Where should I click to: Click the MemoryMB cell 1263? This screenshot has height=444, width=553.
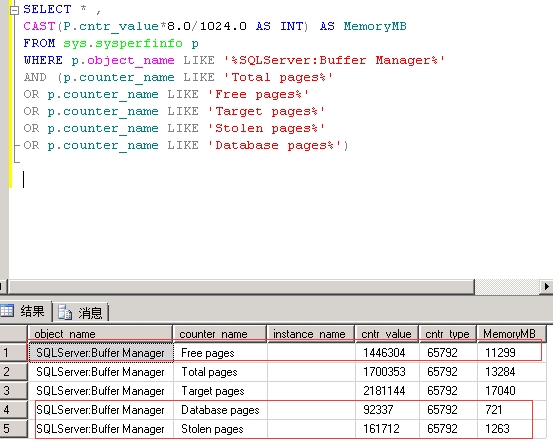coord(511,429)
